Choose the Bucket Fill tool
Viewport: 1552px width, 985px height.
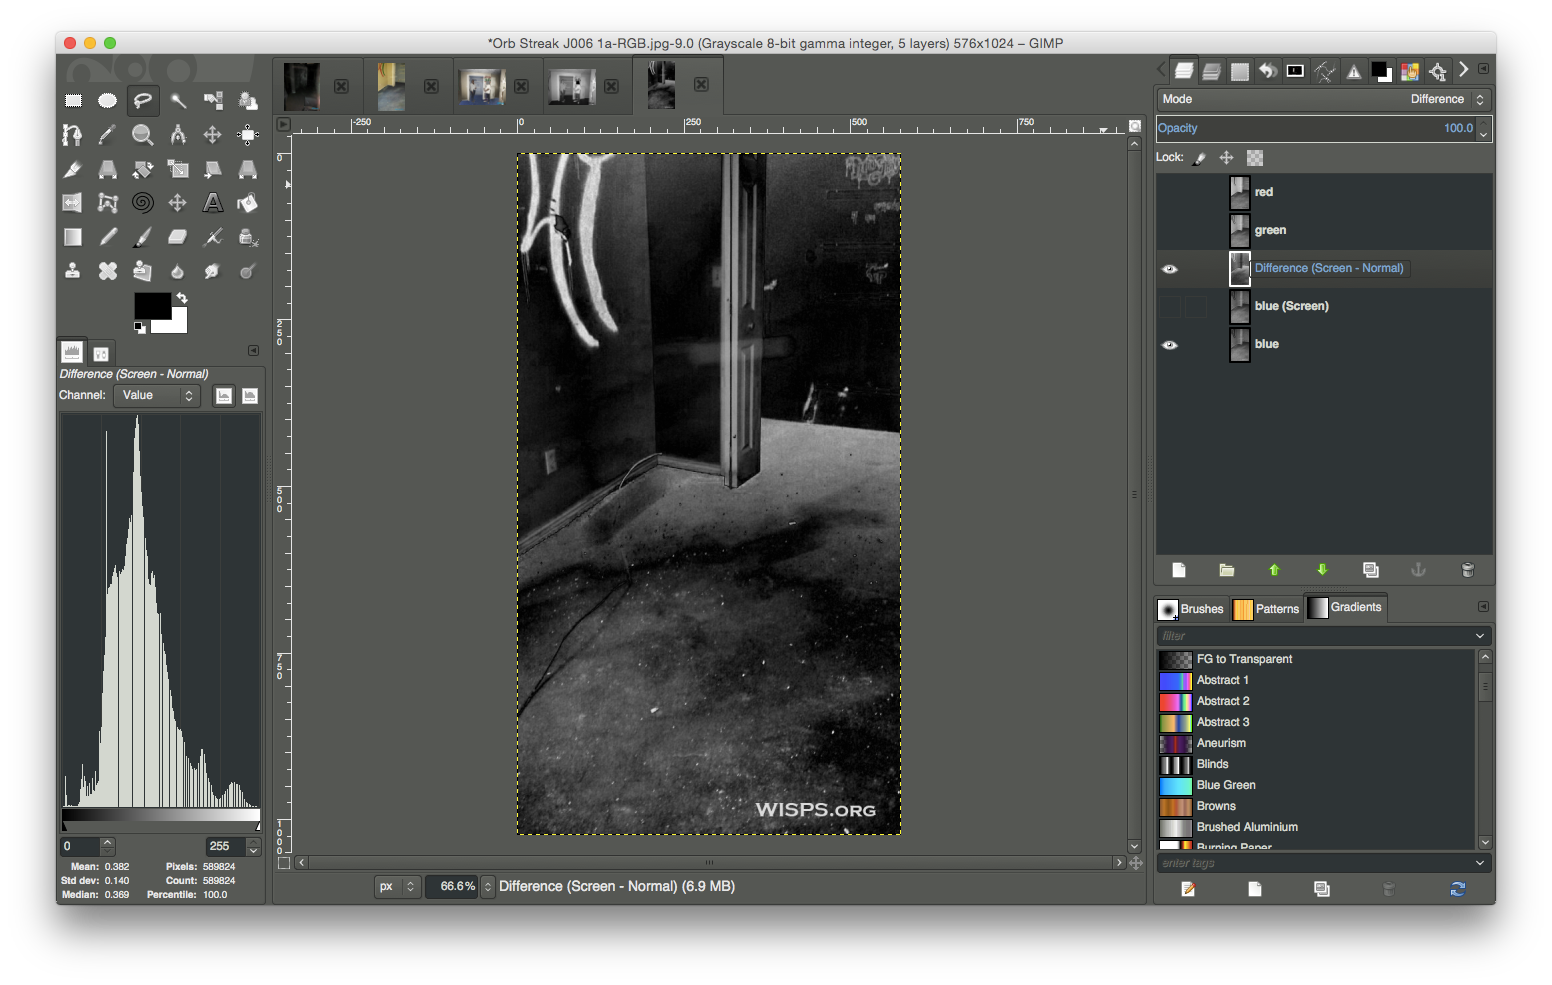click(248, 203)
